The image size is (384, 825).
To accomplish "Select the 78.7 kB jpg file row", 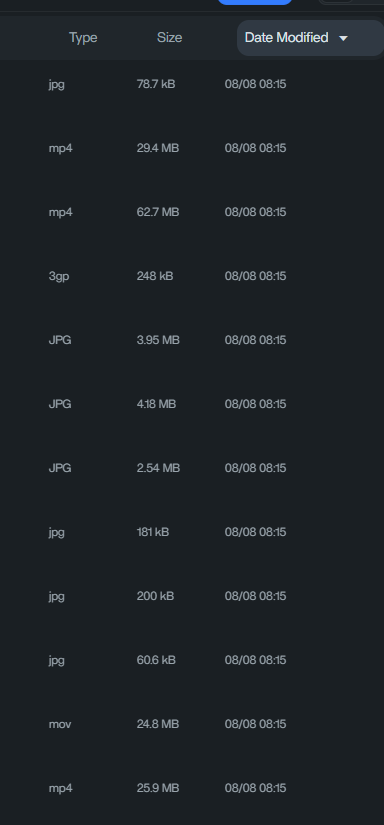I will coord(192,84).
